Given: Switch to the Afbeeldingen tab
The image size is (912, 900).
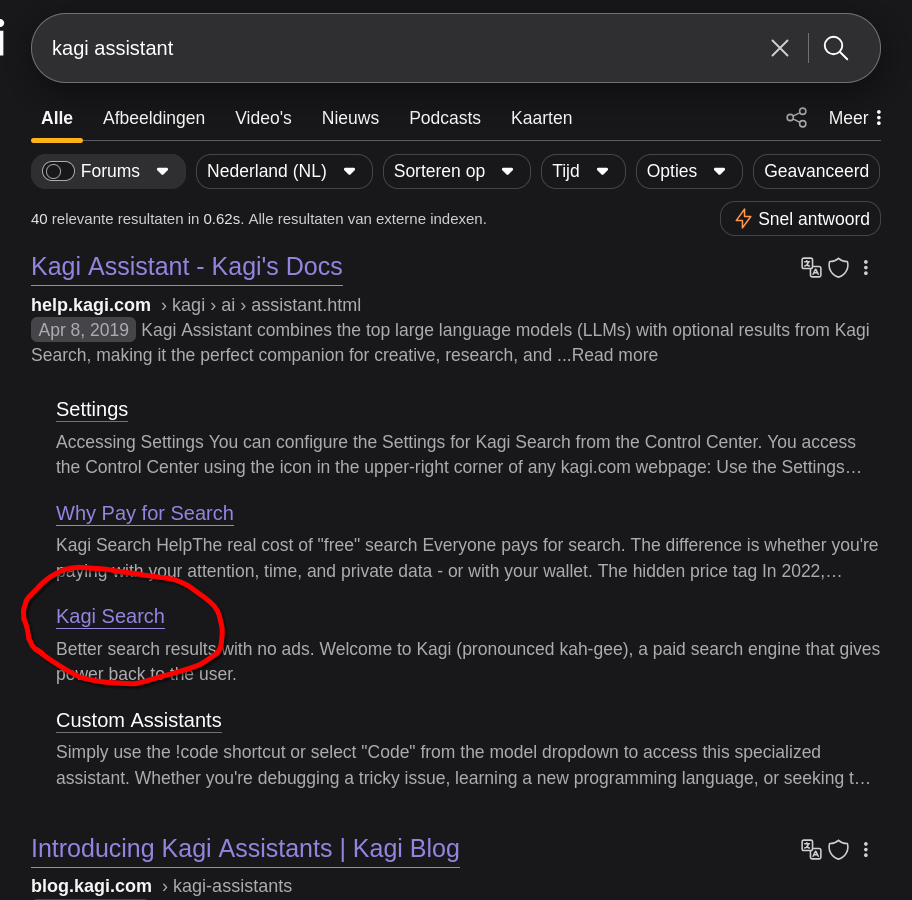Looking at the screenshot, I should click(x=154, y=117).
